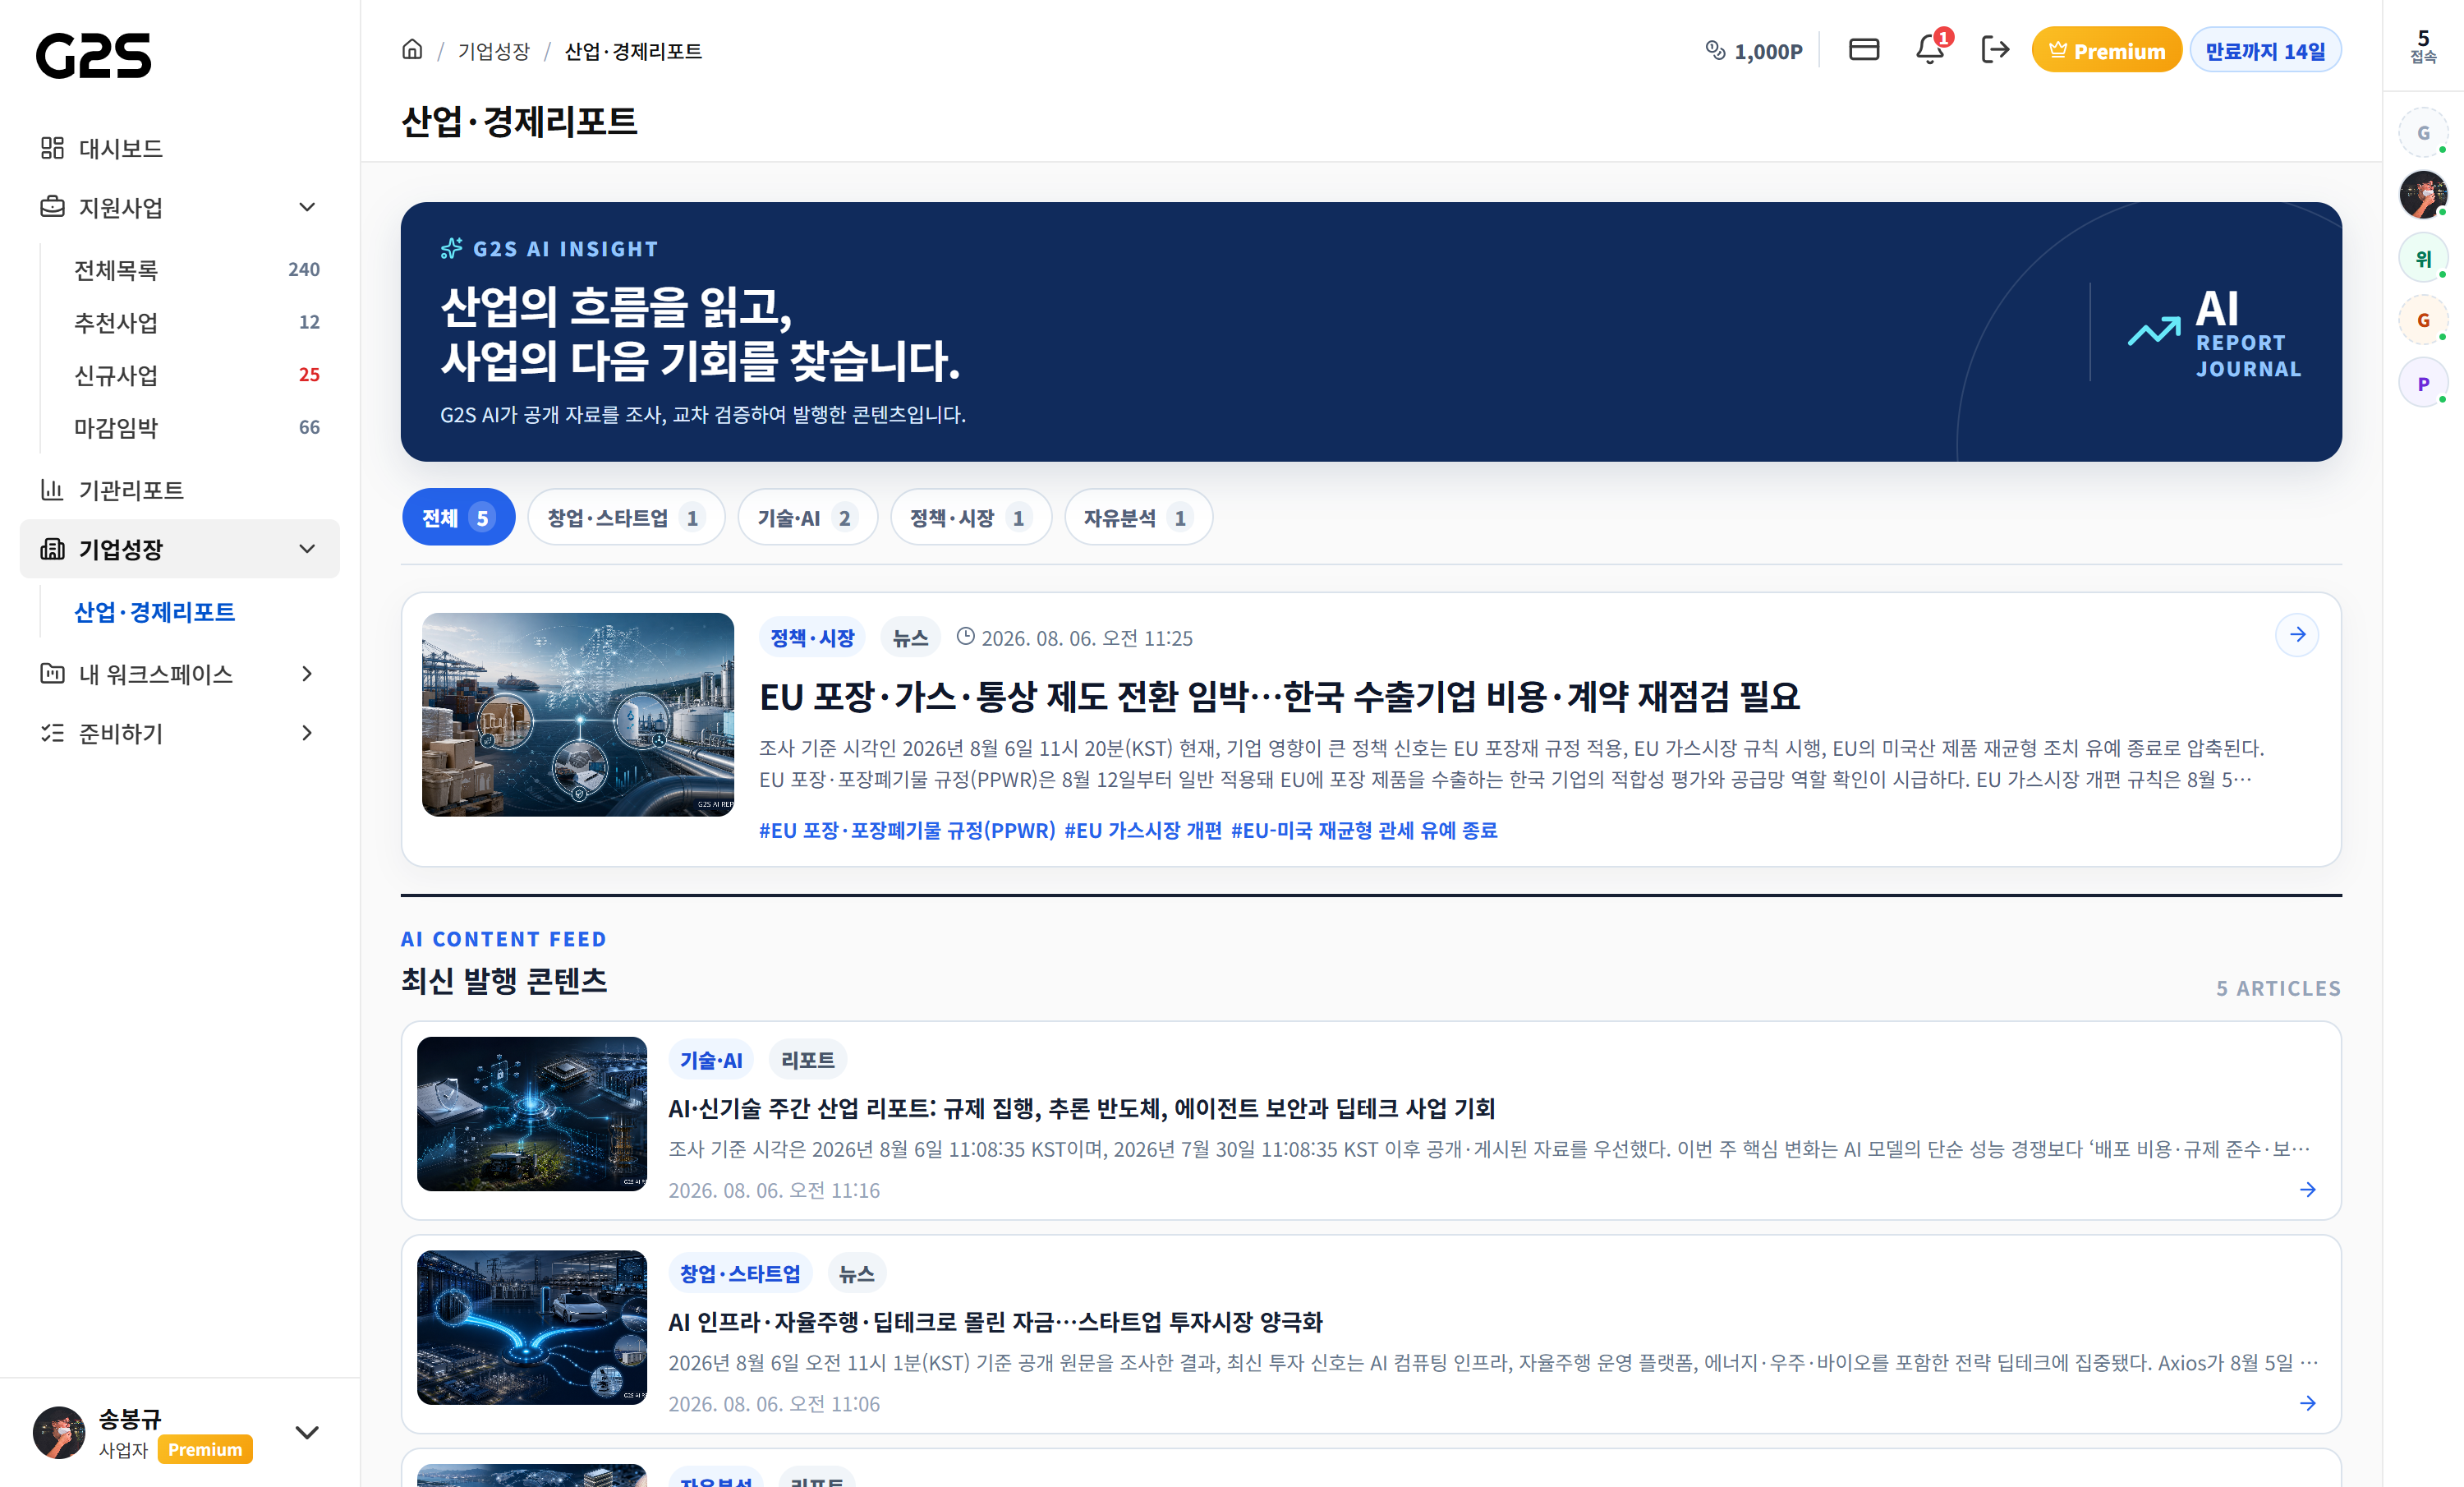Click the 위 online user avatar

coord(2423,258)
